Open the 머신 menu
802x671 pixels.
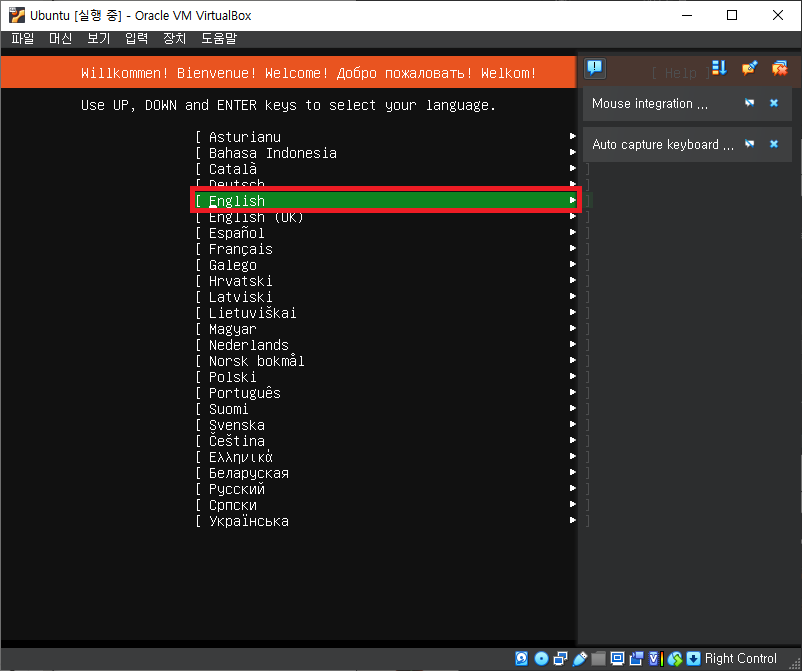(60, 38)
